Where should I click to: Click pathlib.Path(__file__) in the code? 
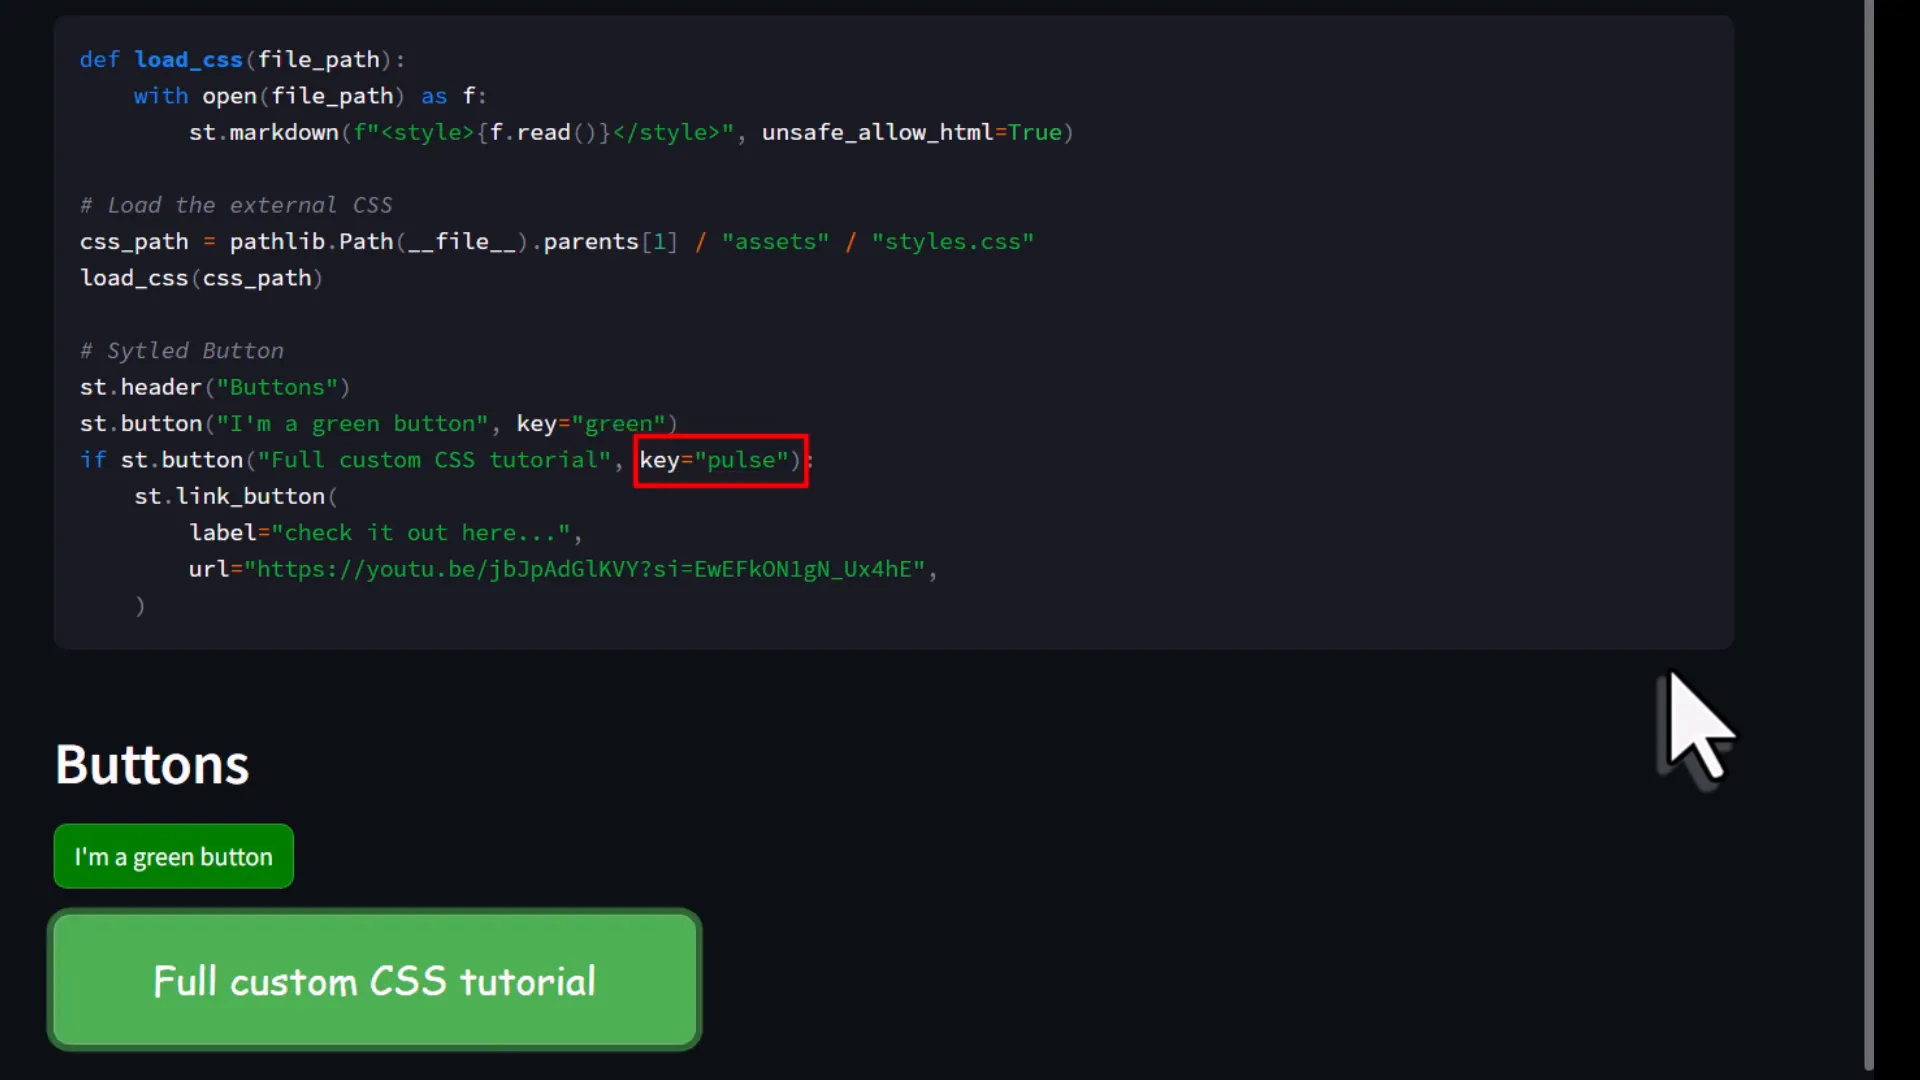pyautogui.click(x=378, y=242)
